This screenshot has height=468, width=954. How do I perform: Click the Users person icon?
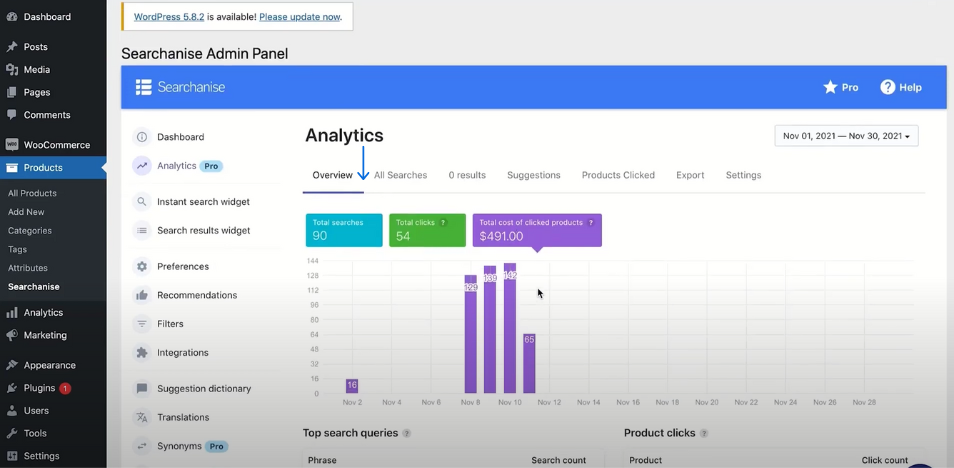[x=12, y=411]
